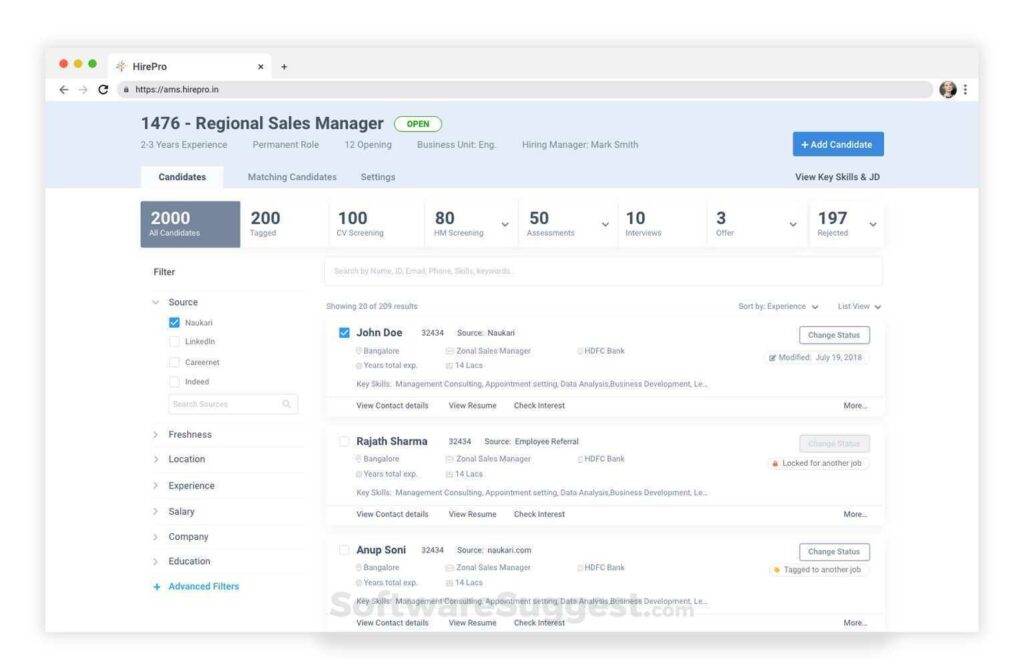This screenshot has width=1024, height=670.
Task: Select the checkbox on Rajath Sharma's card
Action: pyautogui.click(x=343, y=440)
